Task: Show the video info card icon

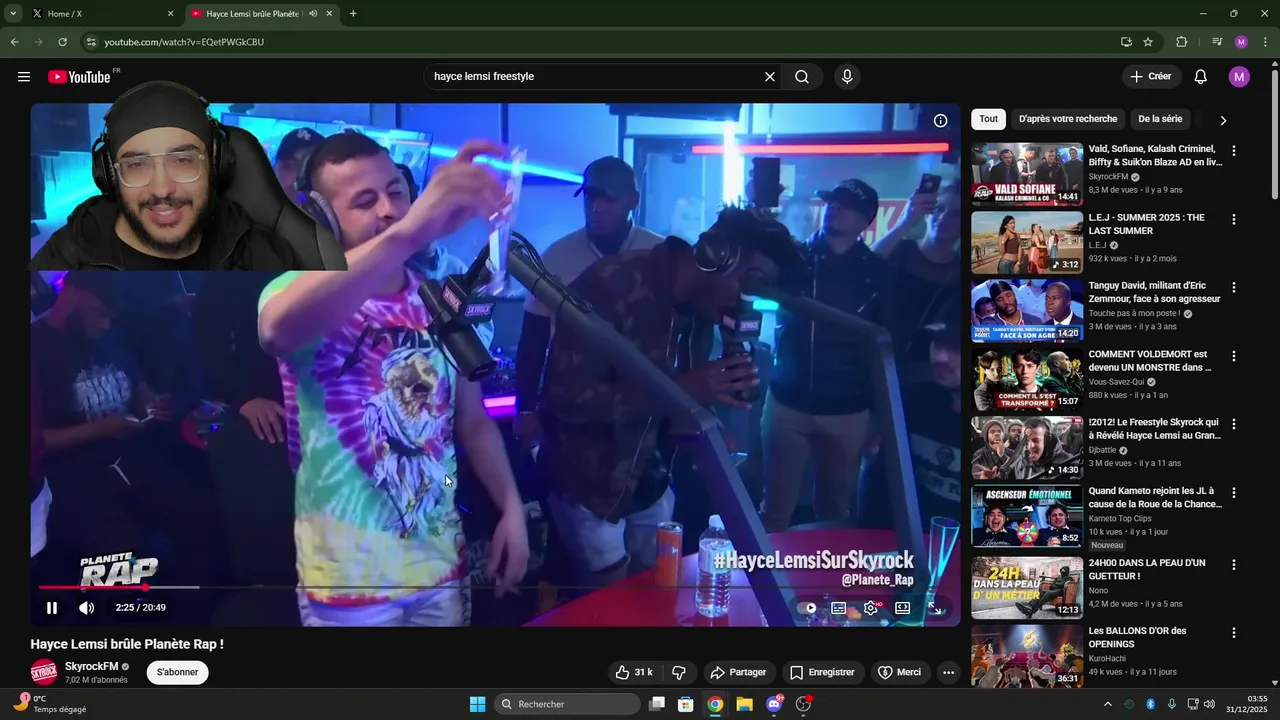Action: tap(940, 120)
